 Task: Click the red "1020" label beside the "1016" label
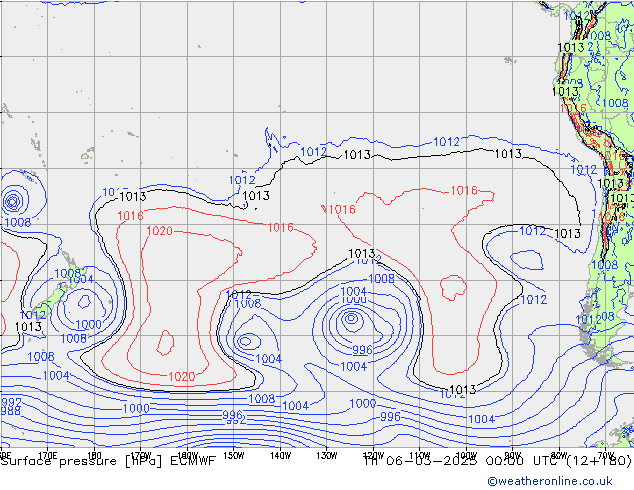159,231
